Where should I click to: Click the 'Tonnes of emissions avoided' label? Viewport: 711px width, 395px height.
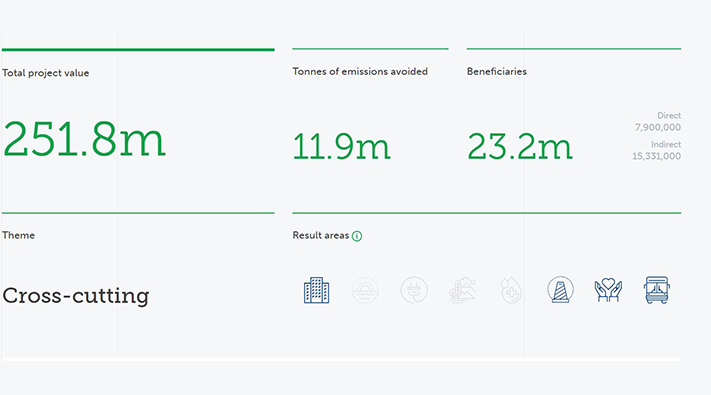[x=360, y=71]
